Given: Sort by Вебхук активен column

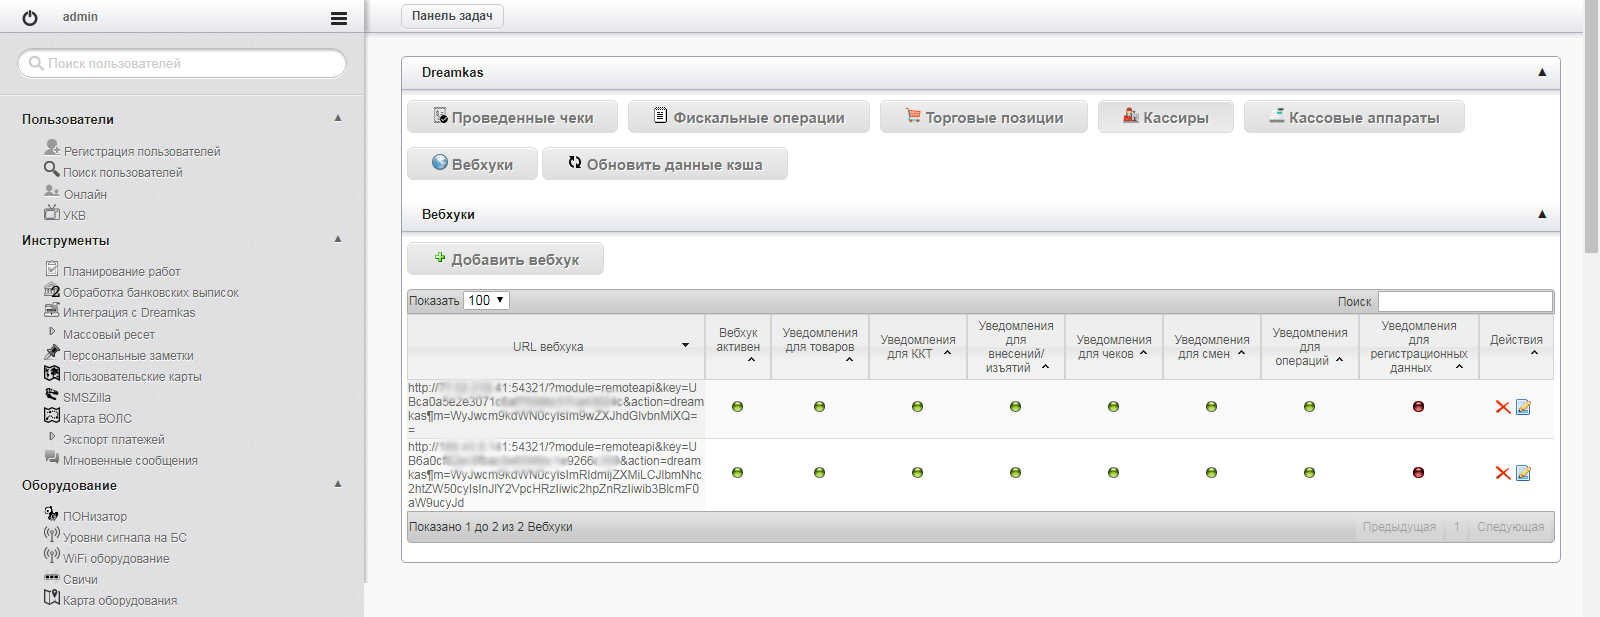Looking at the screenshot, I should [738, 347].
